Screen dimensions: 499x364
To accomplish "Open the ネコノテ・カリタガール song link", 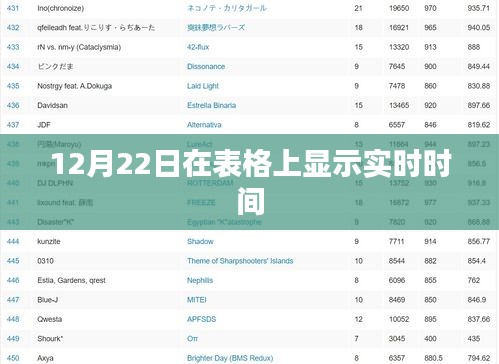I will point(227,8).
